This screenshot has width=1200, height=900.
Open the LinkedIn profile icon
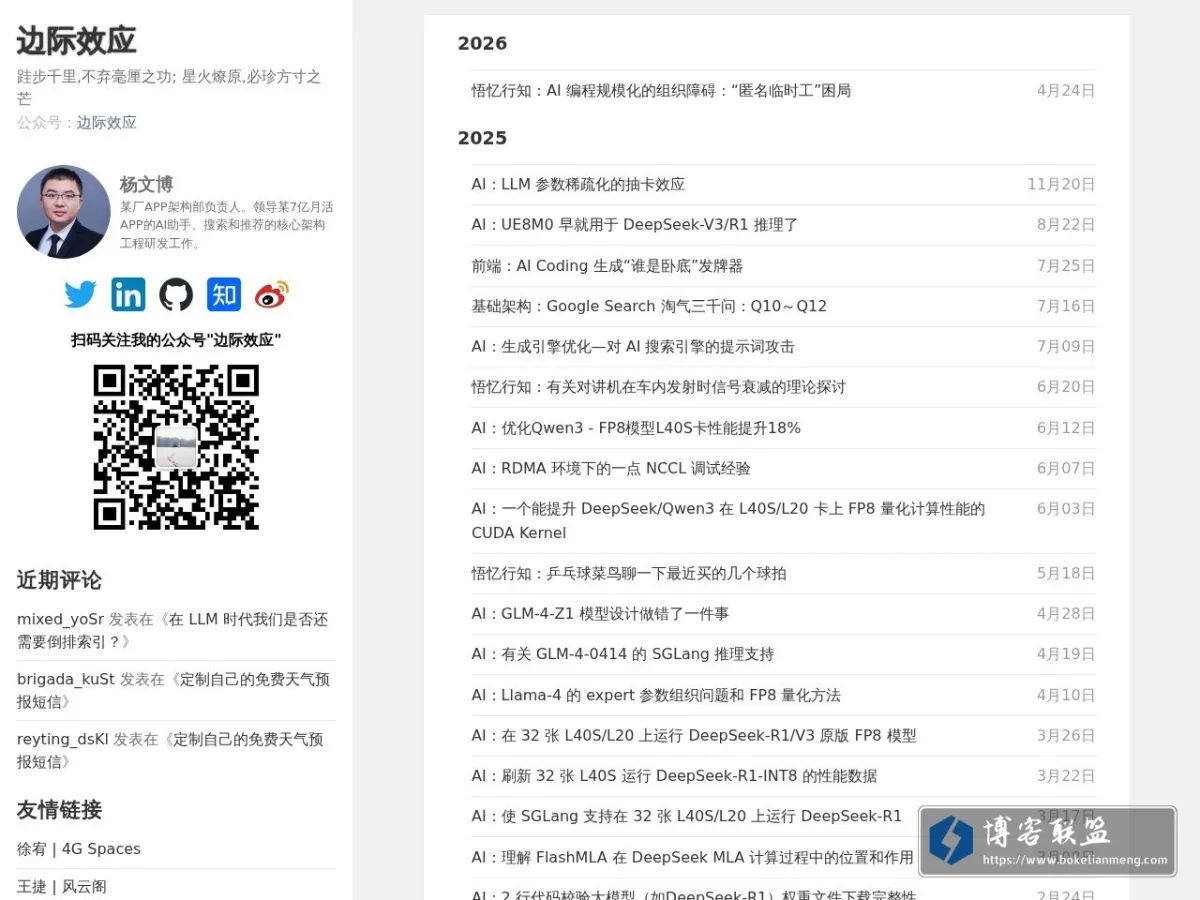pos(128,294)
